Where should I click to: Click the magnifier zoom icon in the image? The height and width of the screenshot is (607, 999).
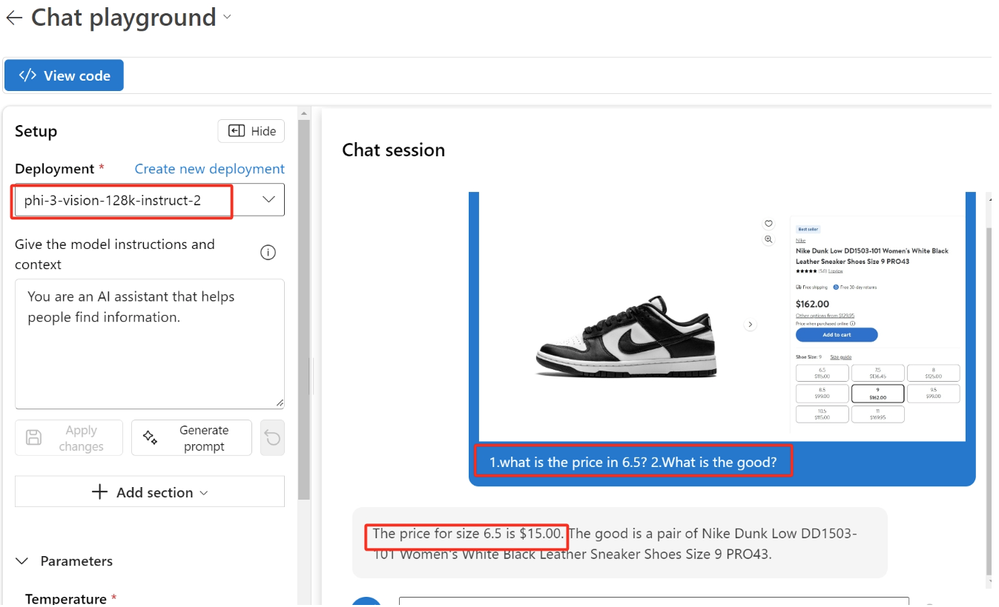(x=768, y=239)
